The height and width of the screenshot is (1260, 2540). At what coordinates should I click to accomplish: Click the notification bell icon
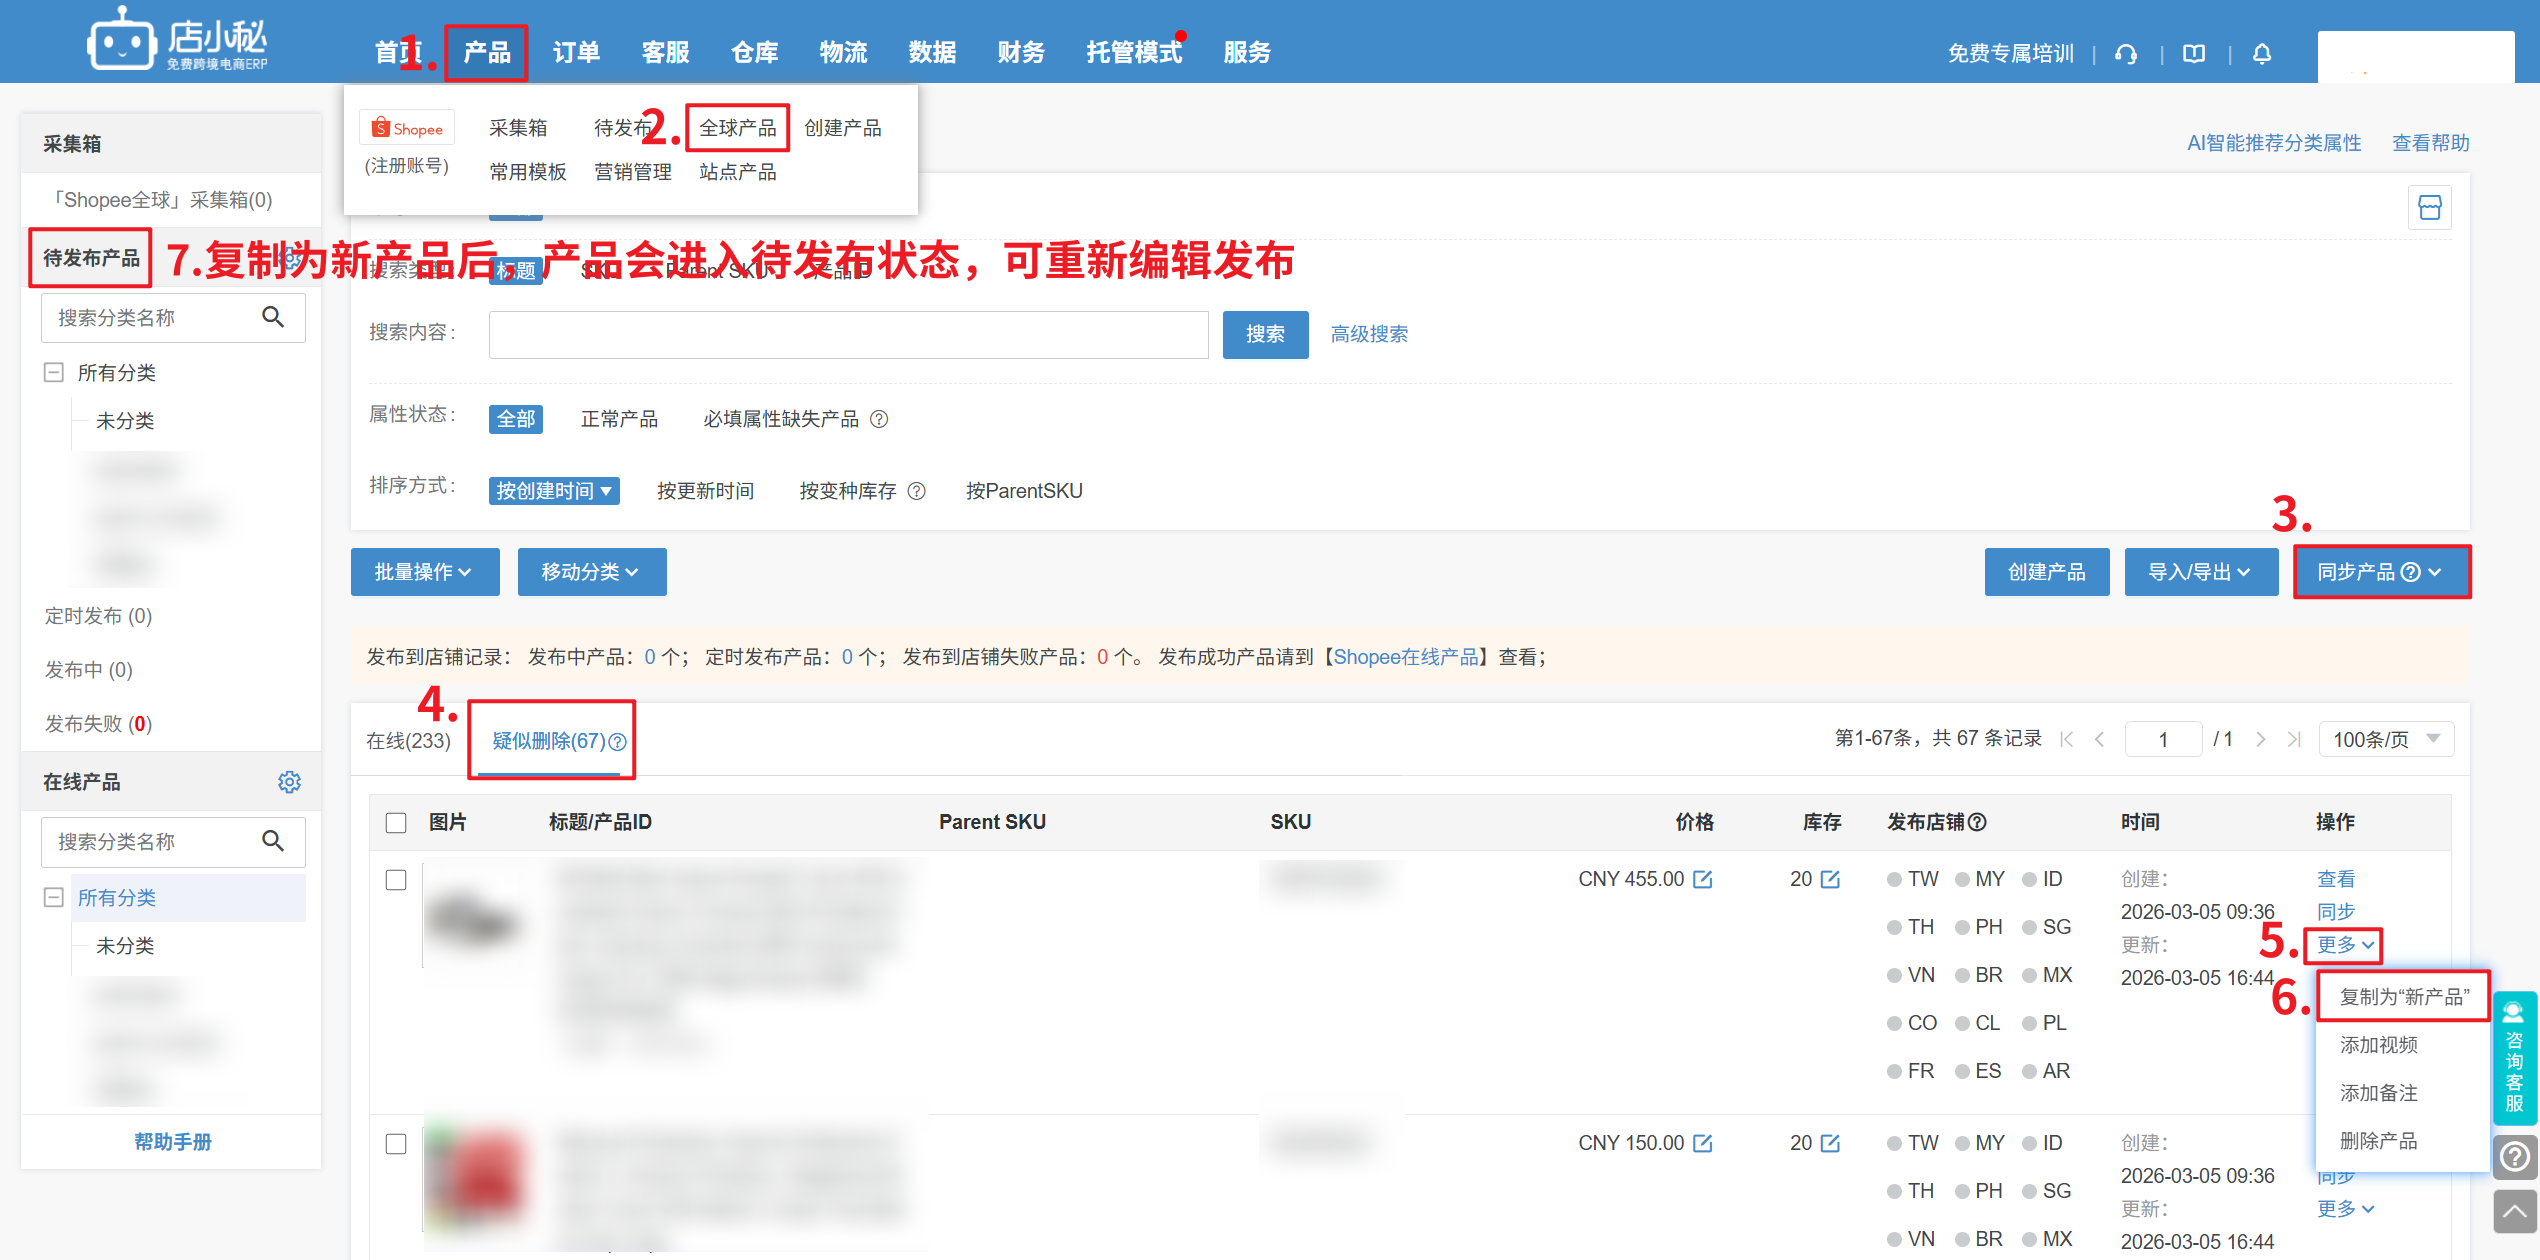(2262, 54)
